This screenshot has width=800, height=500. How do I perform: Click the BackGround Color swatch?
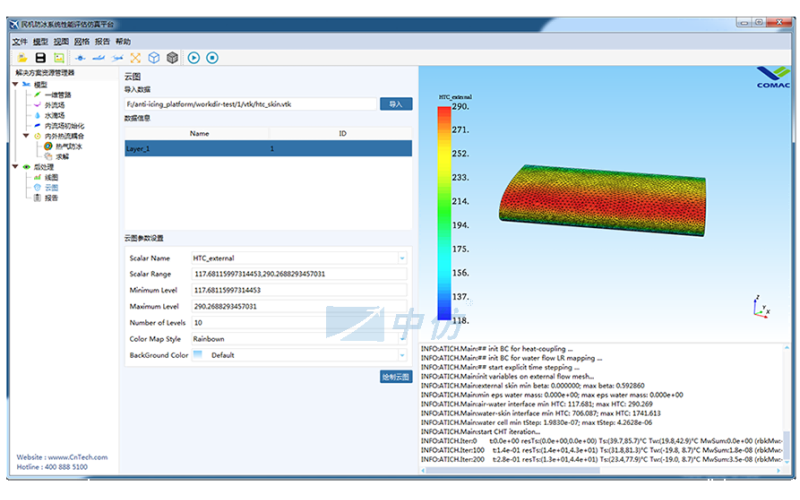[x=198, y=355]
